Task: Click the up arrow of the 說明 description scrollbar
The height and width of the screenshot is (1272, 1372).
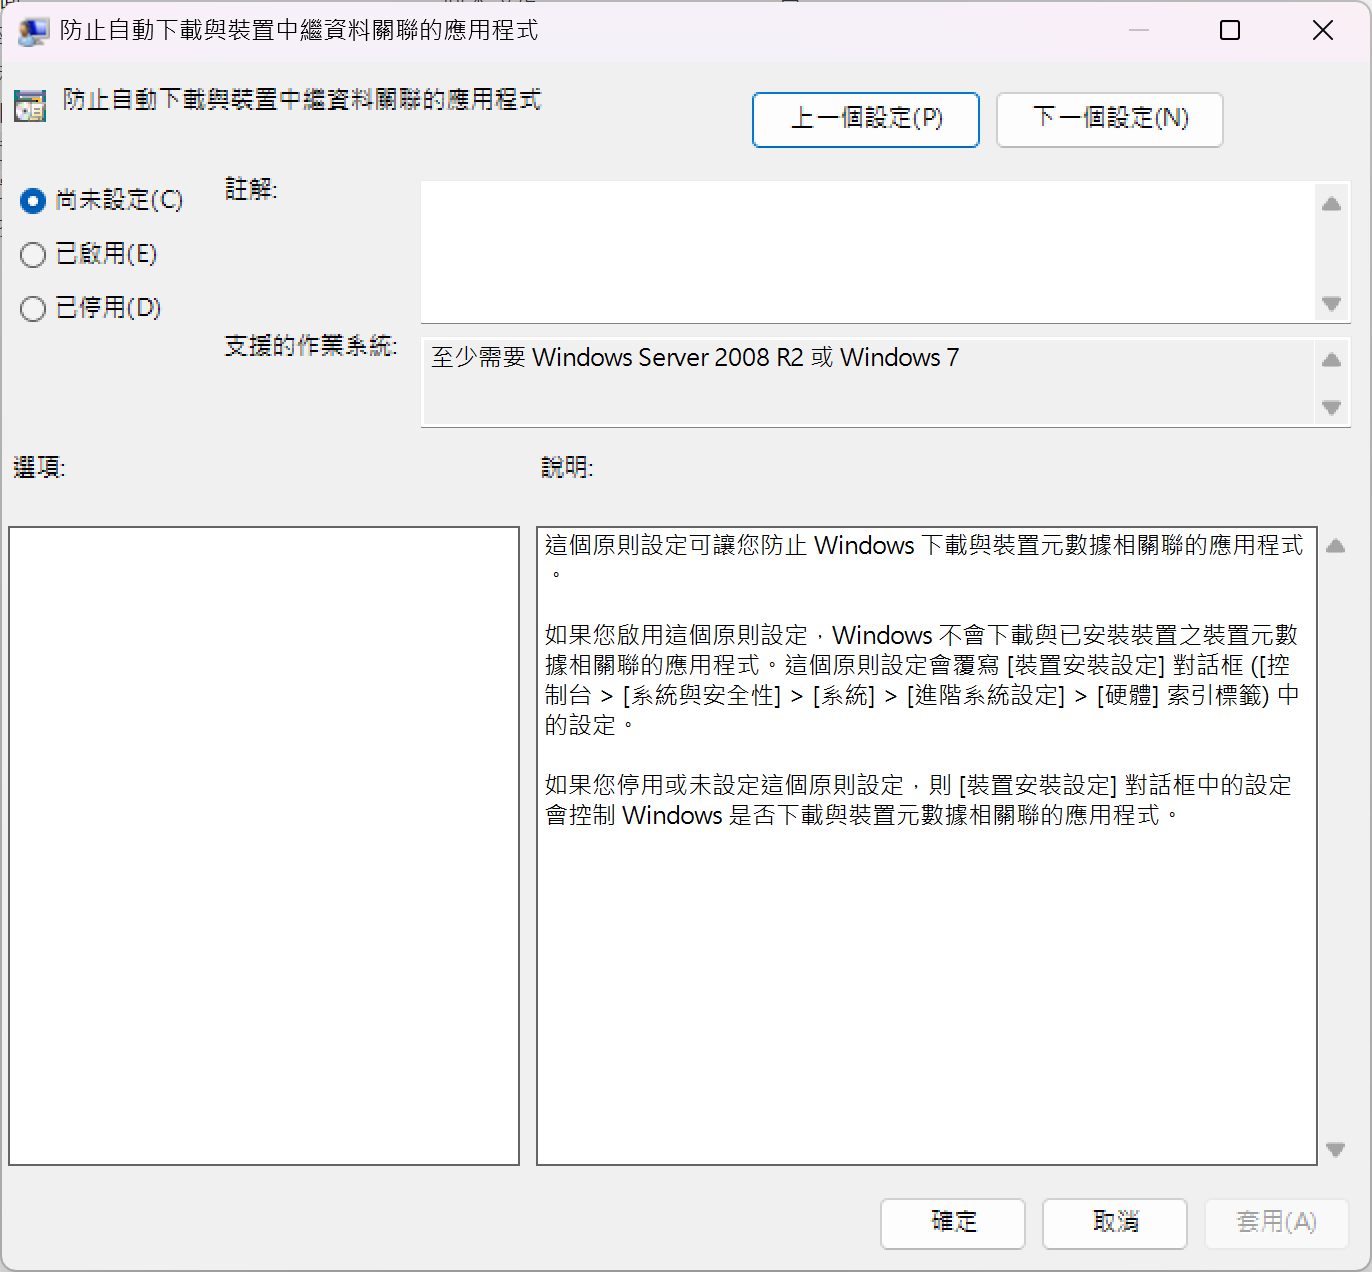Action: 1335,546
